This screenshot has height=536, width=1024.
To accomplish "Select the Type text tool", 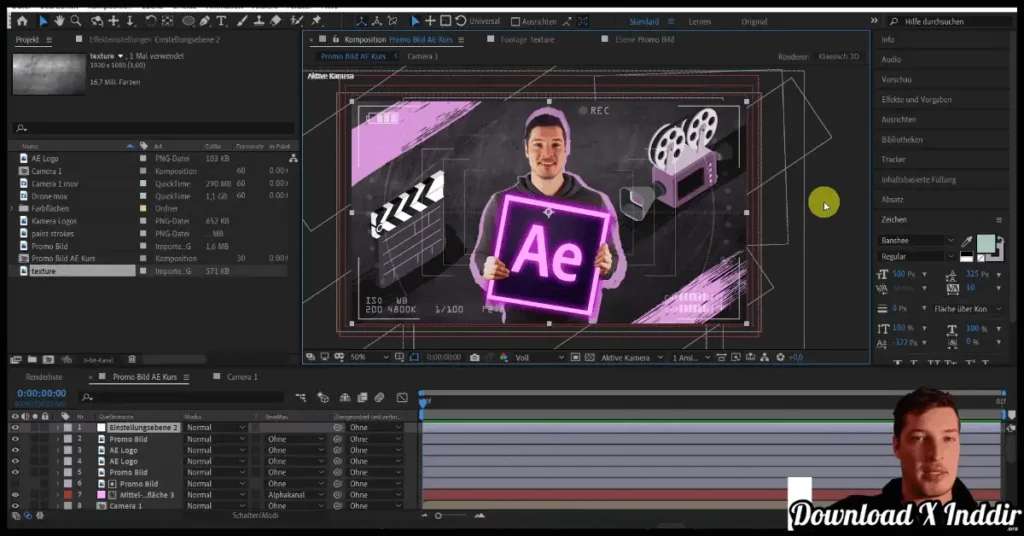I will (221, 21).
